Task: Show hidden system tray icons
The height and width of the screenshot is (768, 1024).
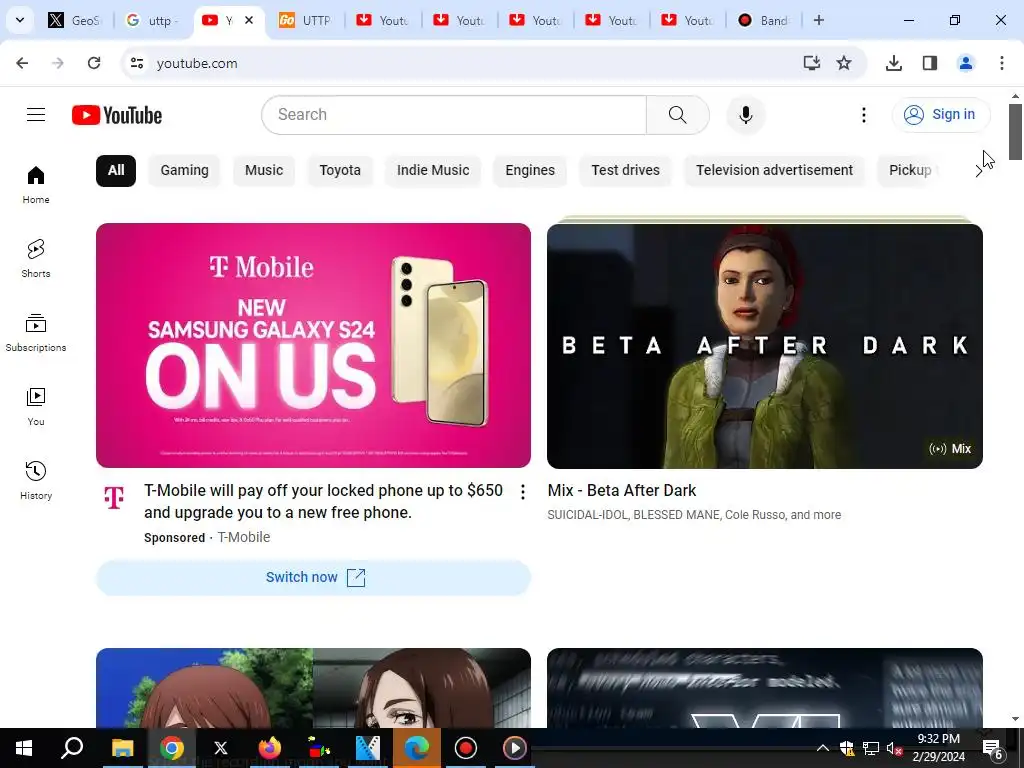Action: 822,748
